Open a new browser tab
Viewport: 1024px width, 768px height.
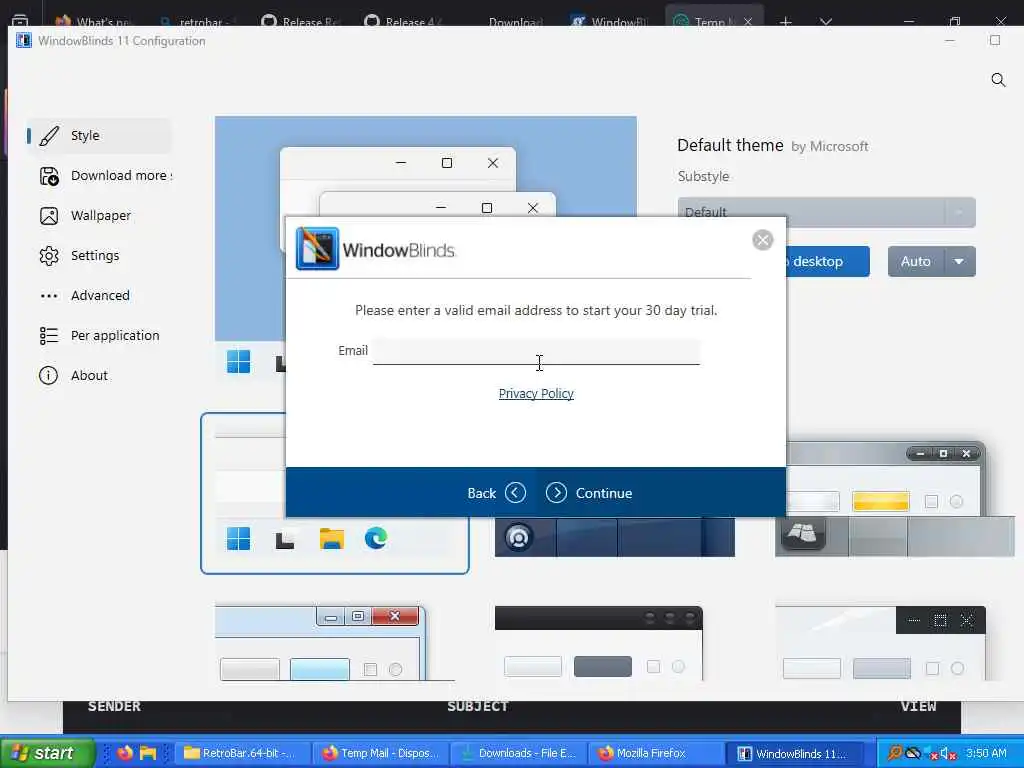click(x=786, y=22)
